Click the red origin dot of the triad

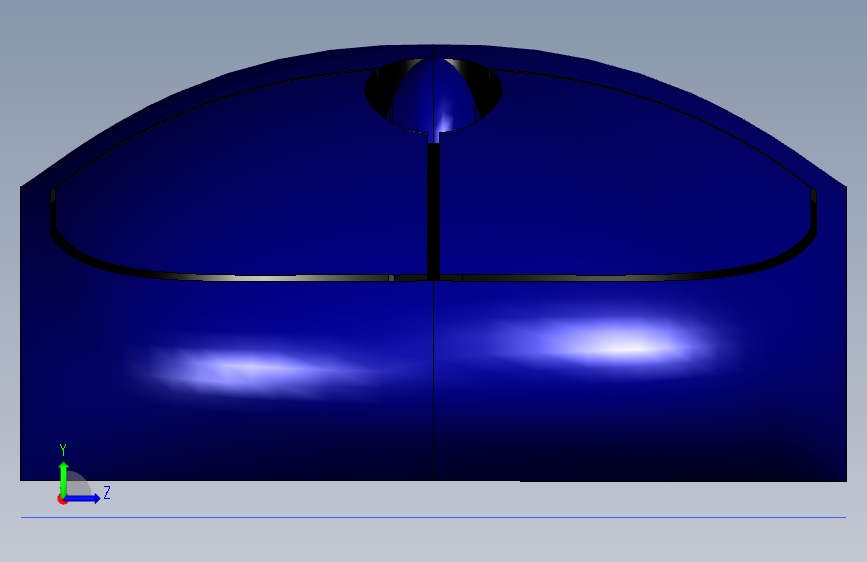tap(62, 500)
